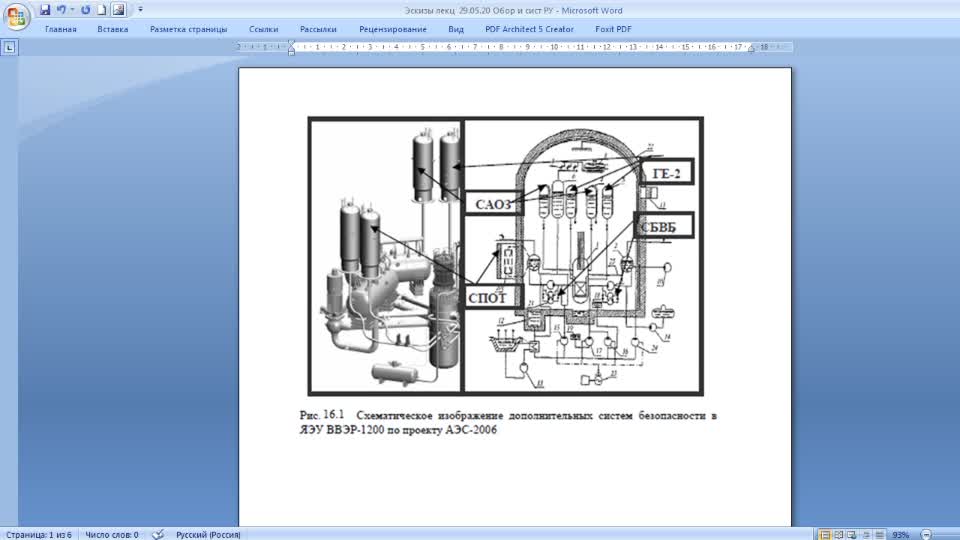This screenshot has width=960, height=540.
Task: Switch to Full Screen Reading view
Action: click(838, 534)
